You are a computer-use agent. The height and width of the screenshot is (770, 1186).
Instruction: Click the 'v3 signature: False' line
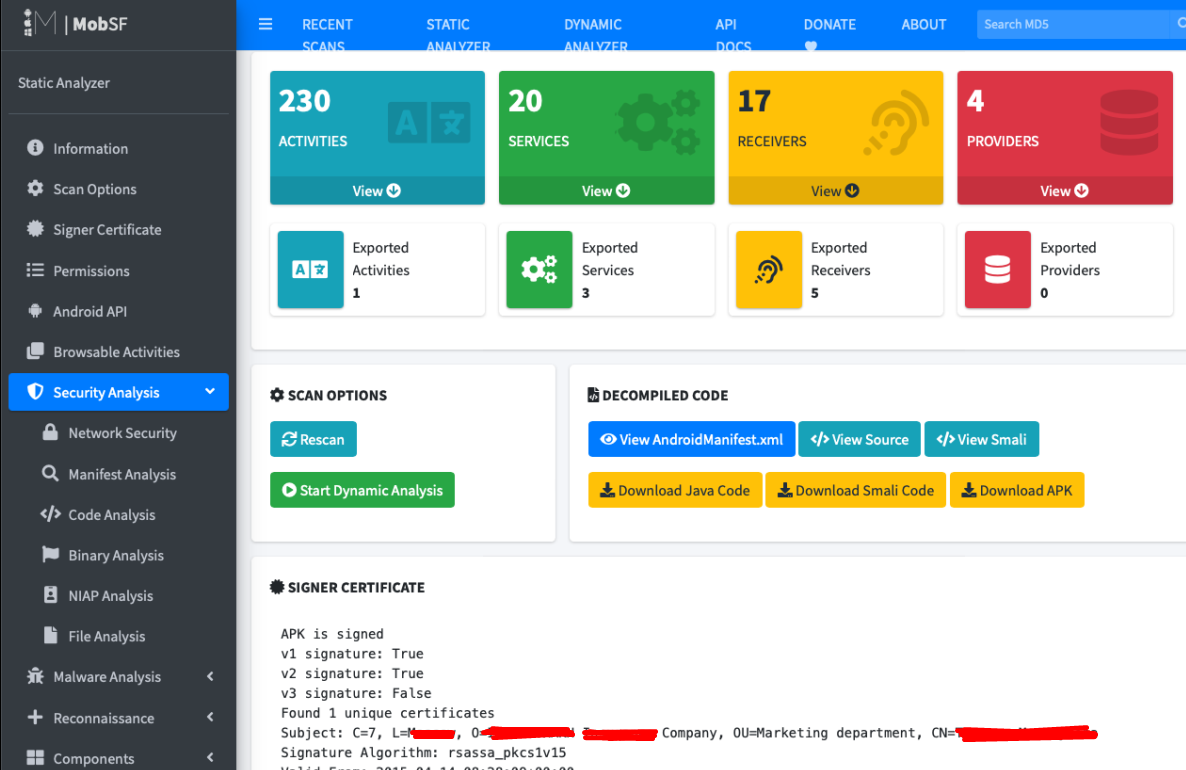point(355,693)
